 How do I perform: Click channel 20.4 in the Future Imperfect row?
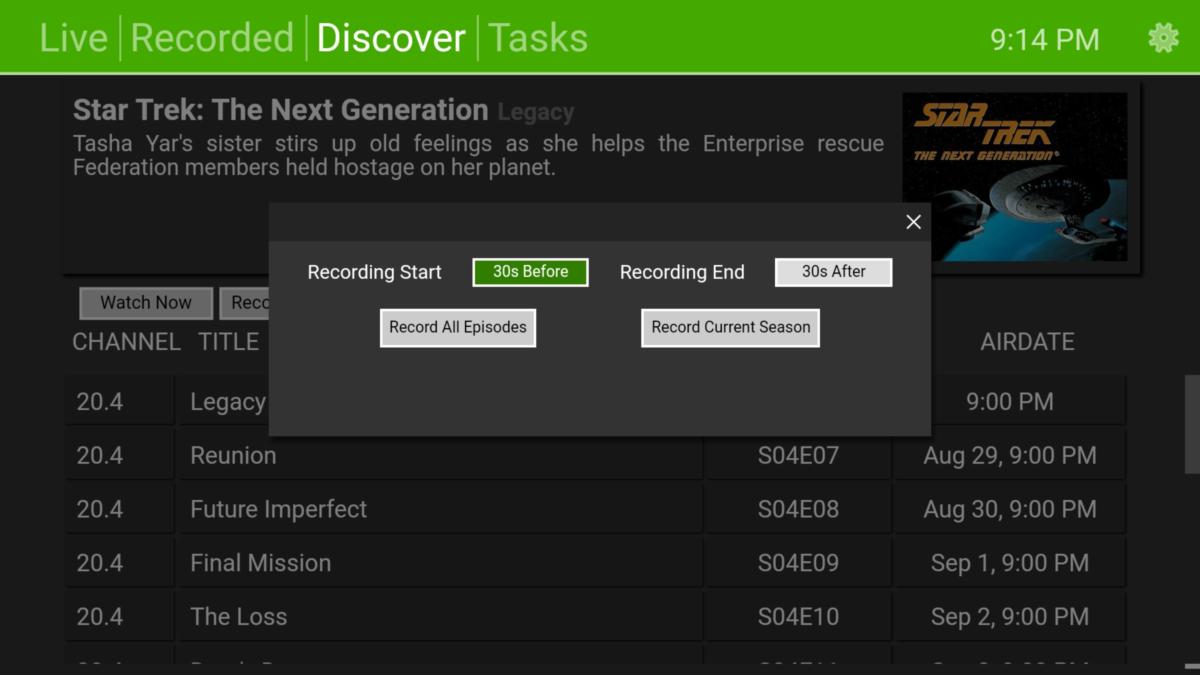pos(100,510)
